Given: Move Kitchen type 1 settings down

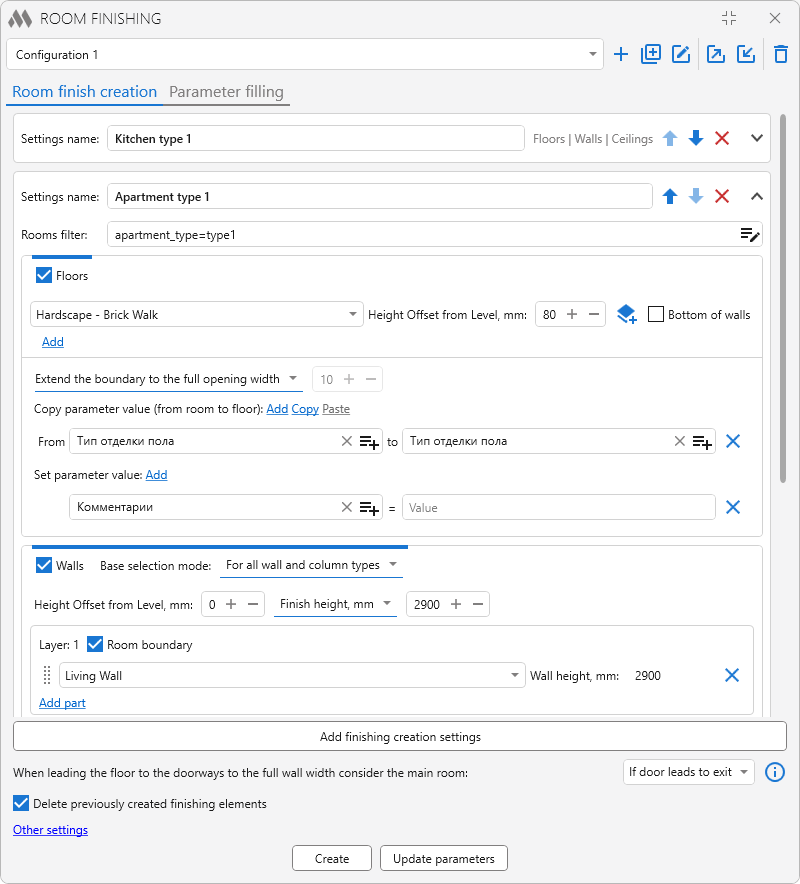Looking at the screenshot, I should [696, 138].
